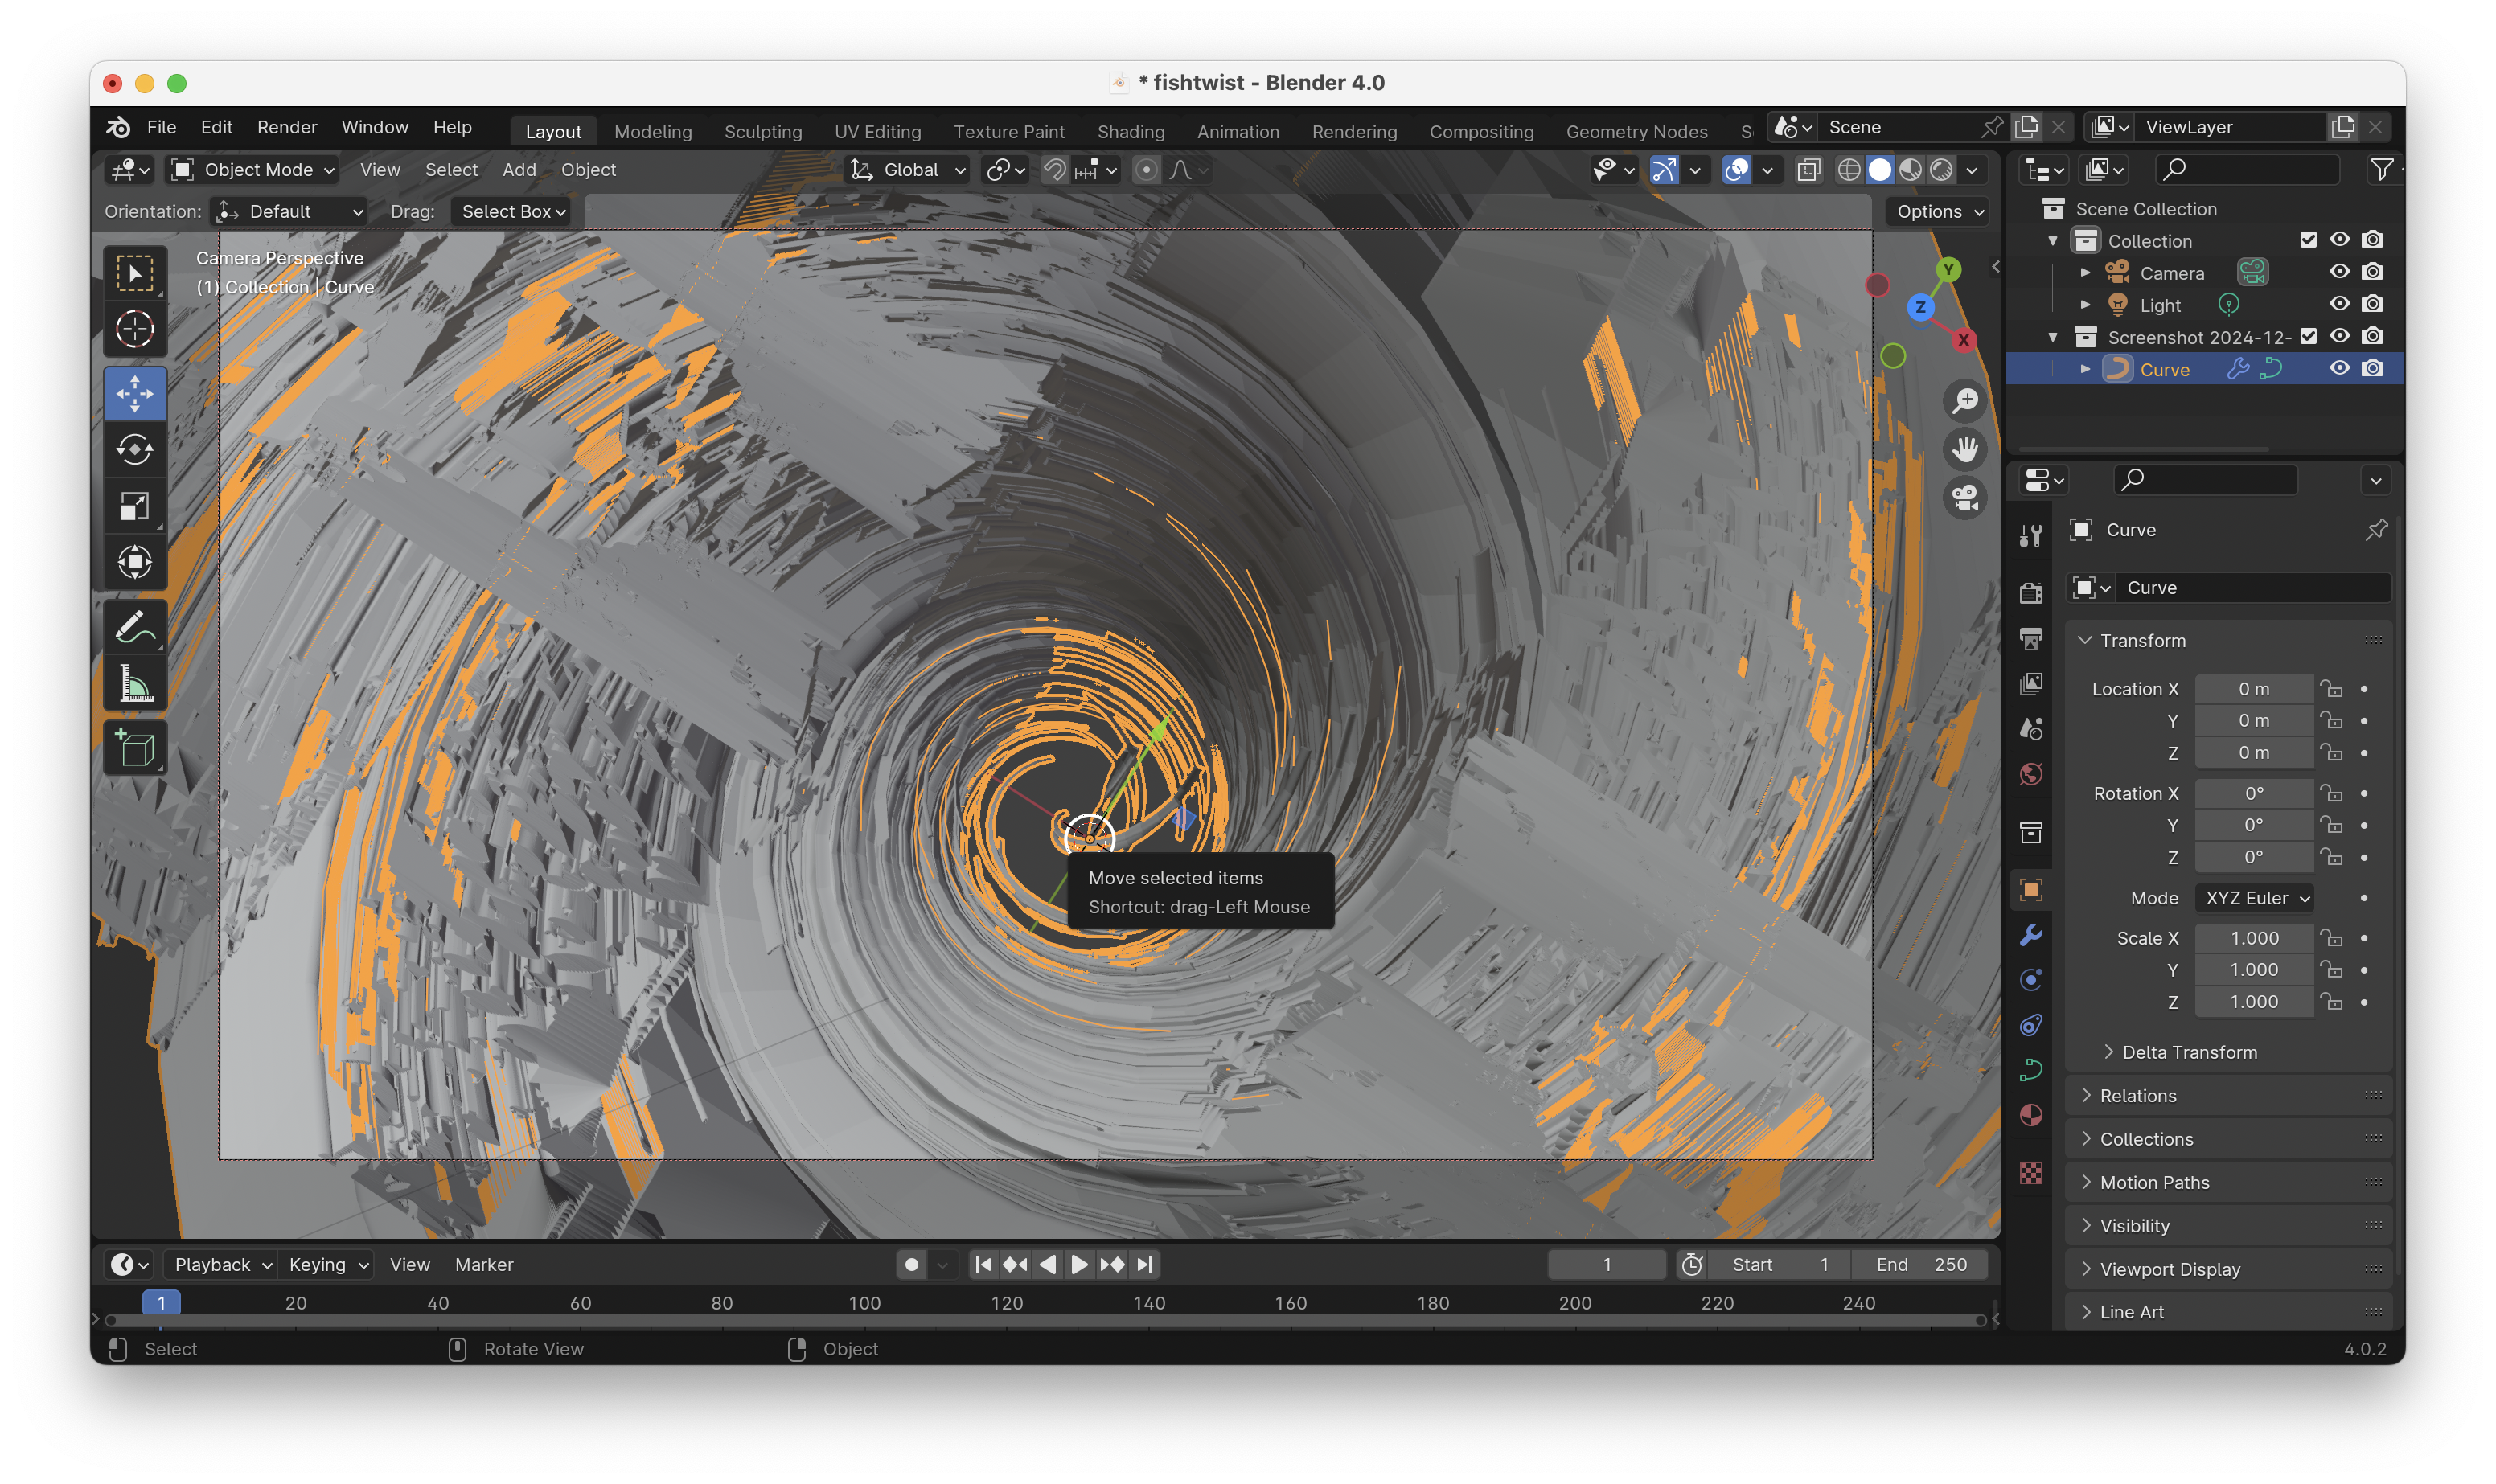
Task: Hide the Camera object using its eye icon
Action: [x=2339, y=272]
